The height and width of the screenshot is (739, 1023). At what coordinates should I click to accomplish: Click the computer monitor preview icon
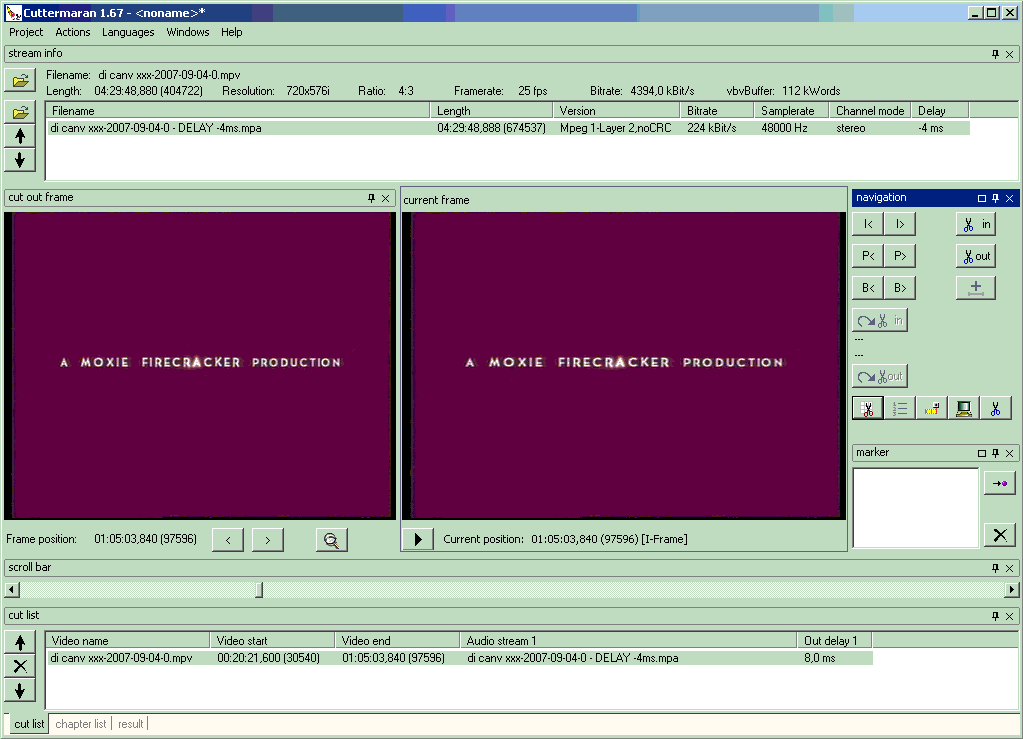(964, 408)
